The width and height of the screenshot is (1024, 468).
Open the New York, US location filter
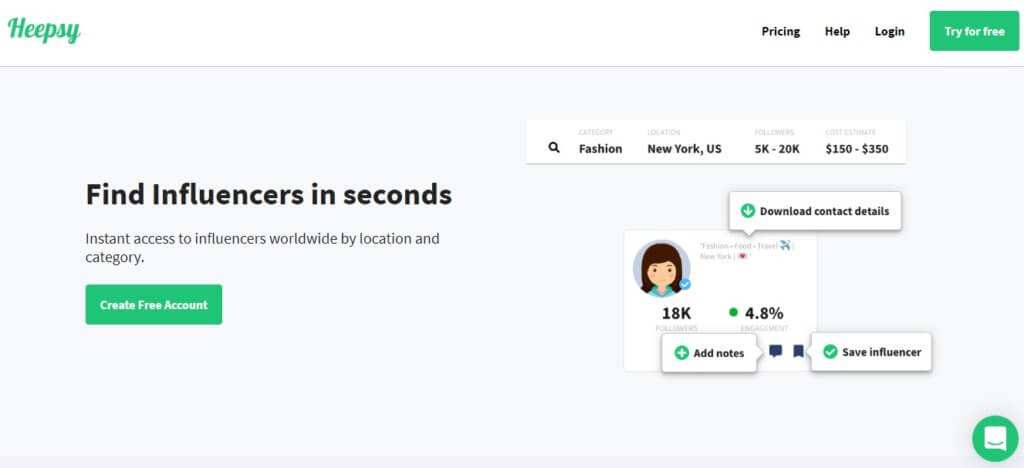click(684, 148)
